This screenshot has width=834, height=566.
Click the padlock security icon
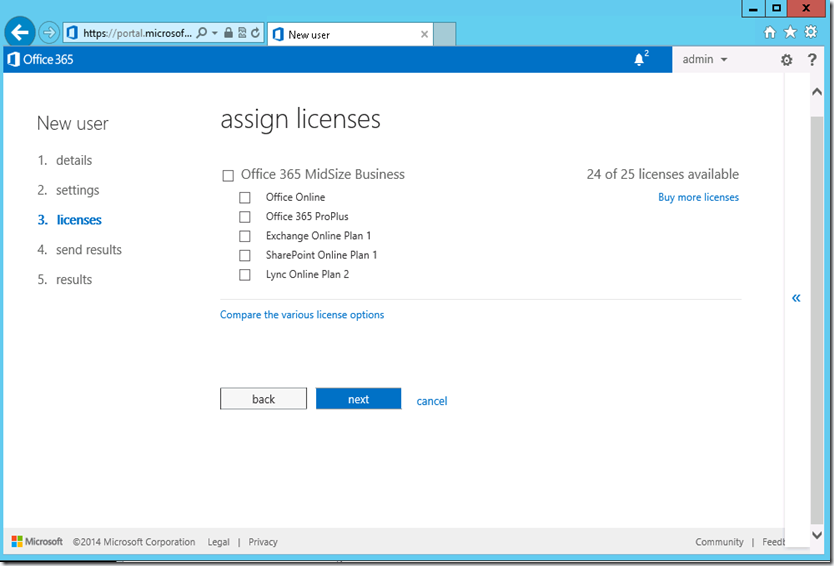point(228,33)
